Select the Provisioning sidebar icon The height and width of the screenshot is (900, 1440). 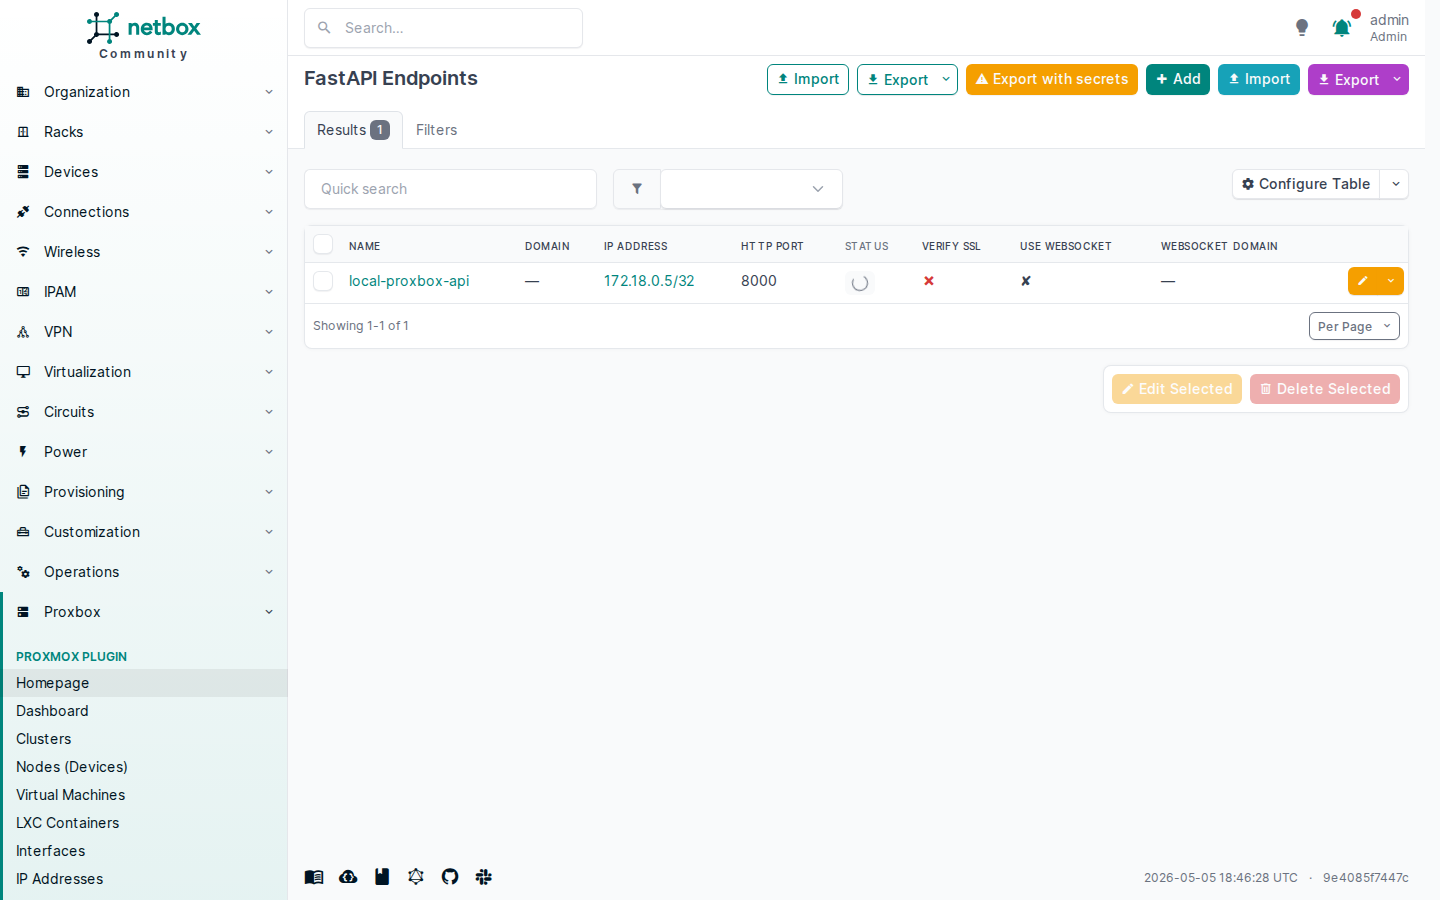coord(23,492)
